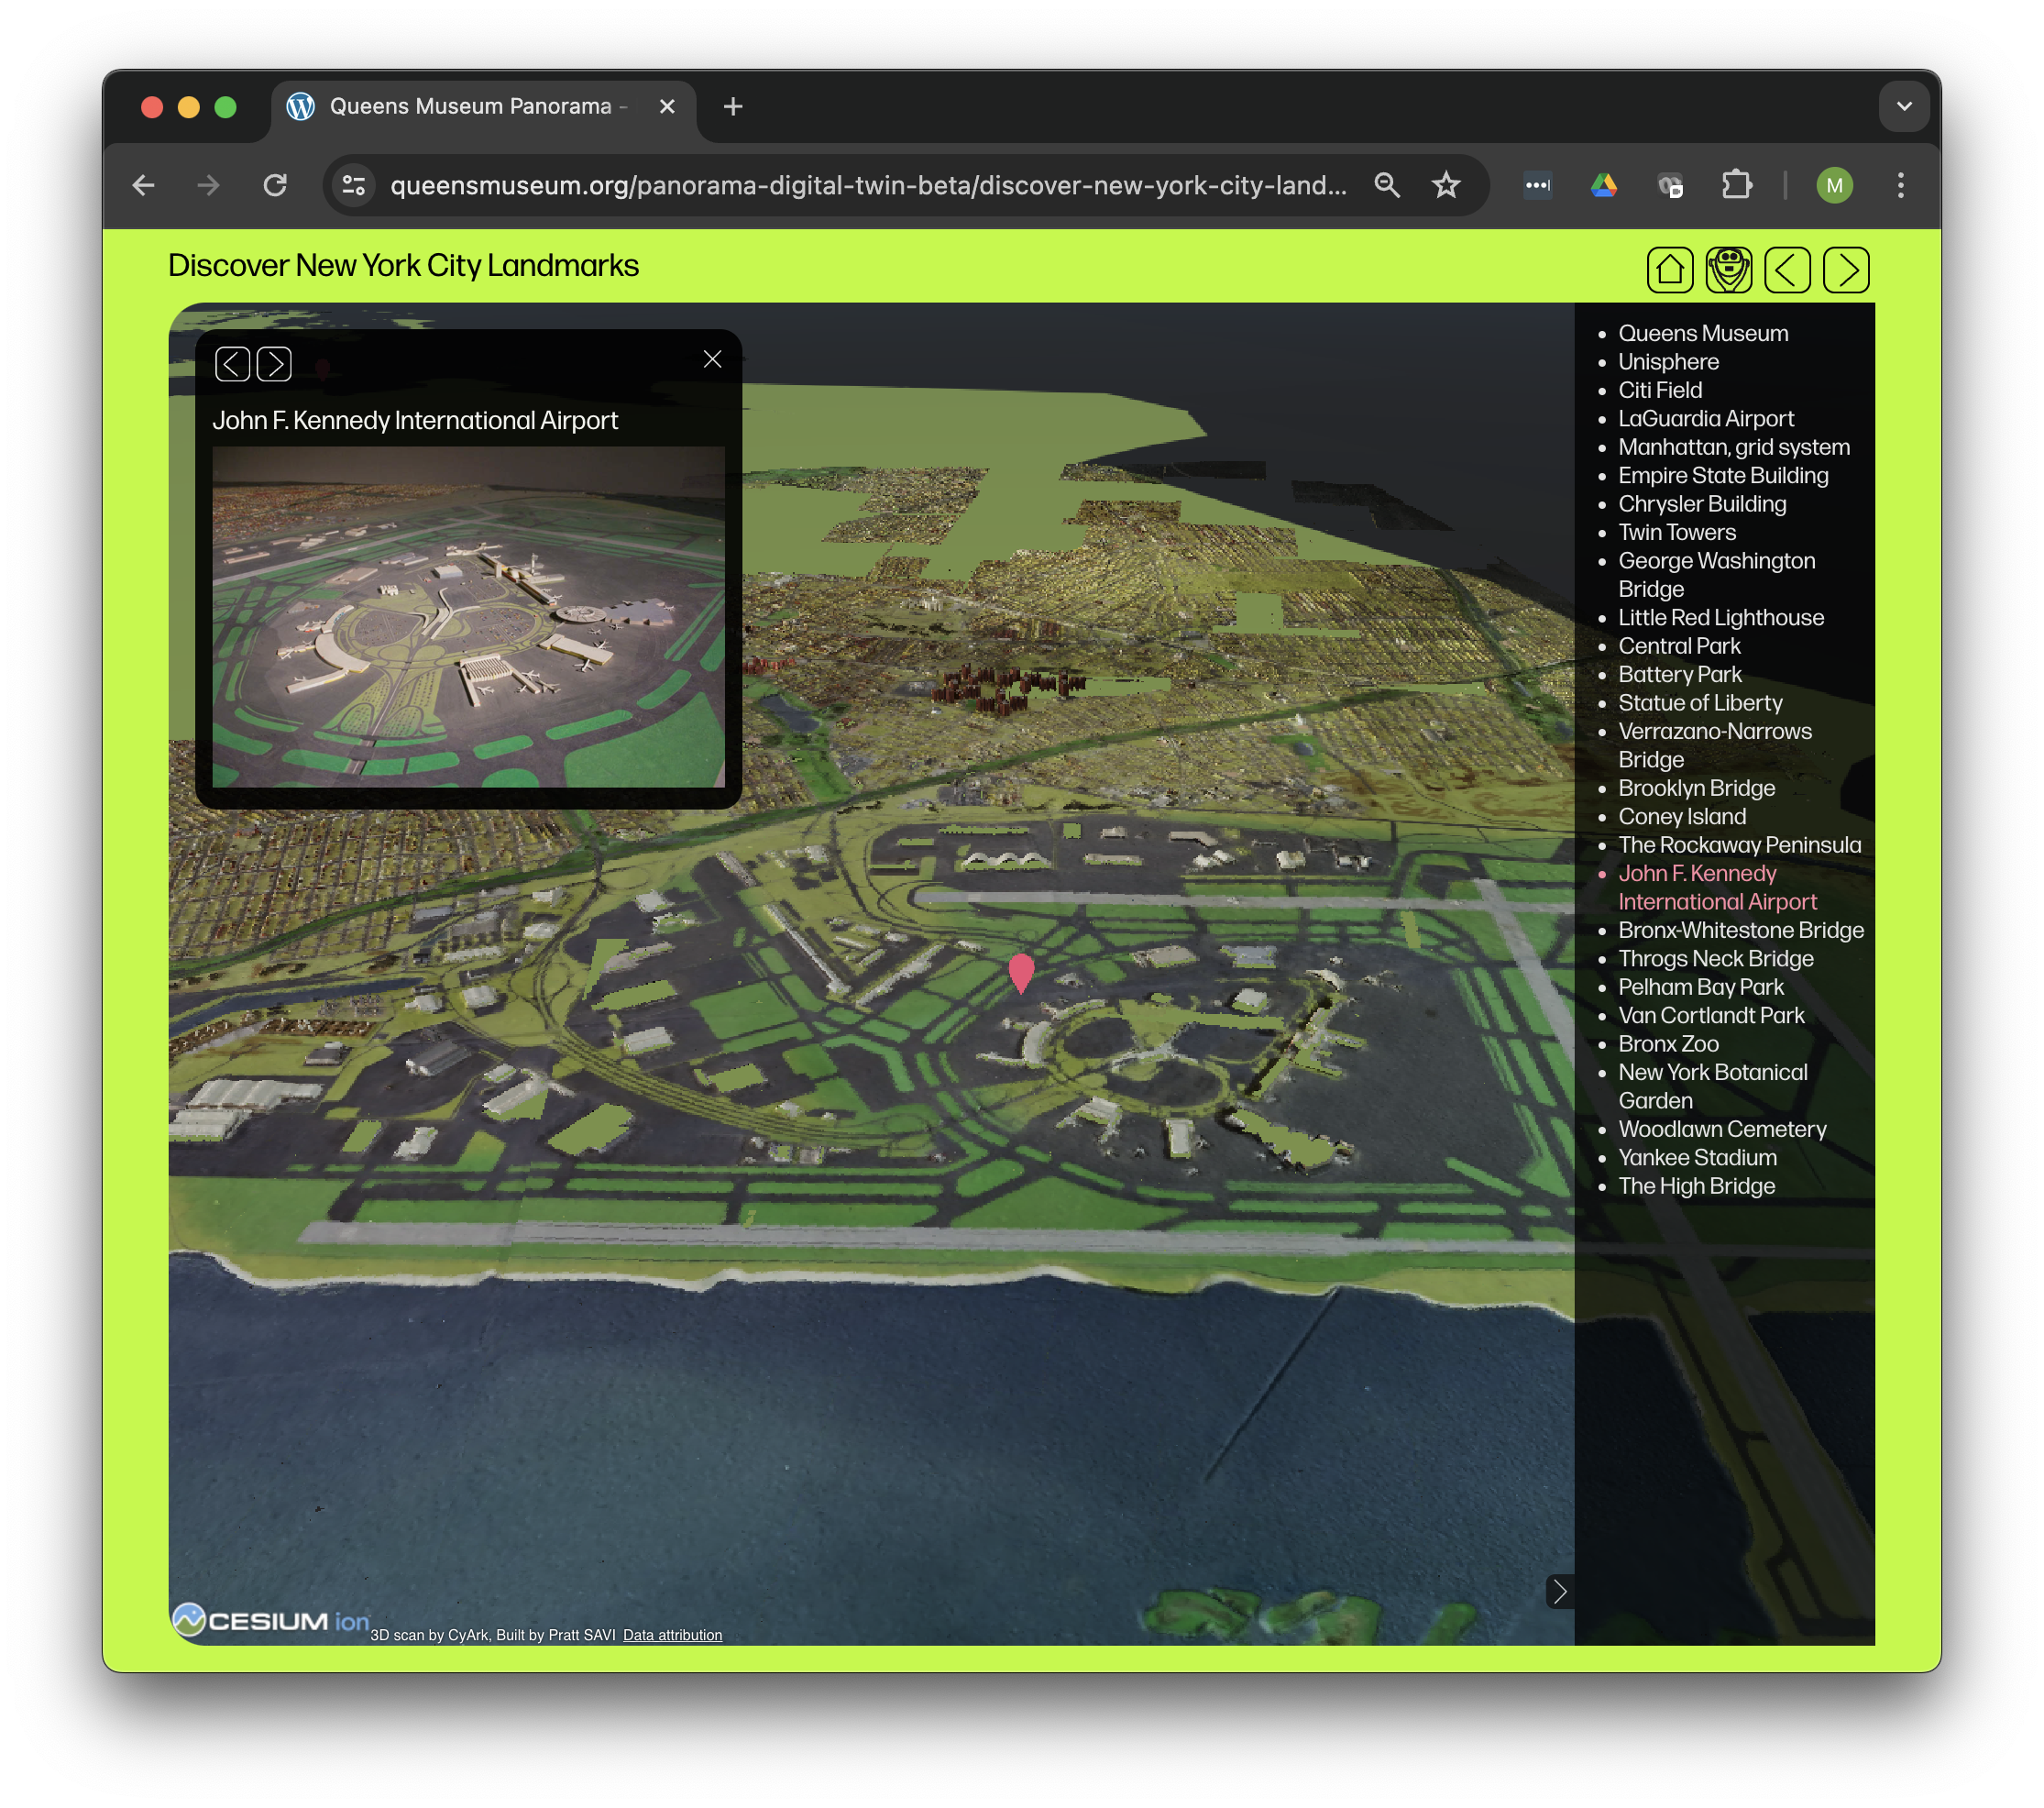2044x1808 pixels.
Task: Close the Queens Museum Panorama tab
Action: coord(667,106)
